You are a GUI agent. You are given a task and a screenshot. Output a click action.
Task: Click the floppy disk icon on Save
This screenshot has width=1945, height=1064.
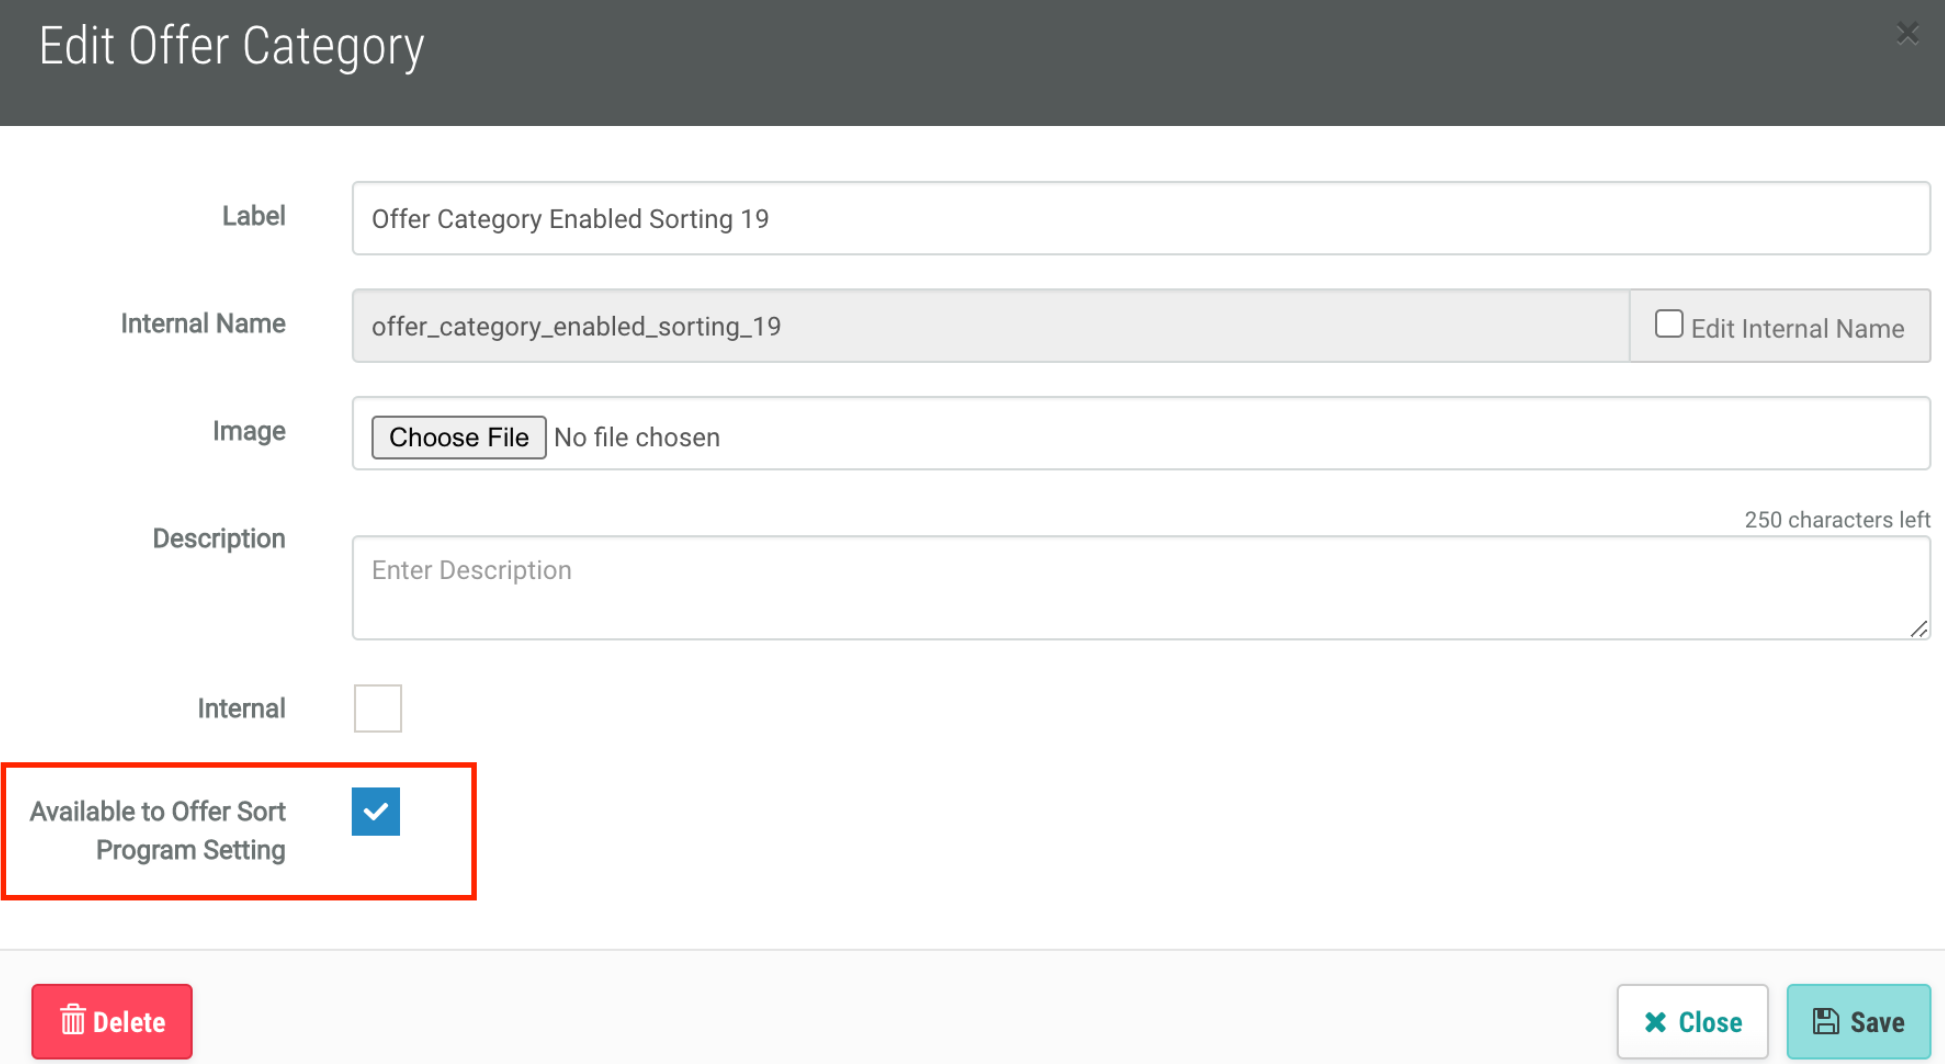(1826, 1021)
